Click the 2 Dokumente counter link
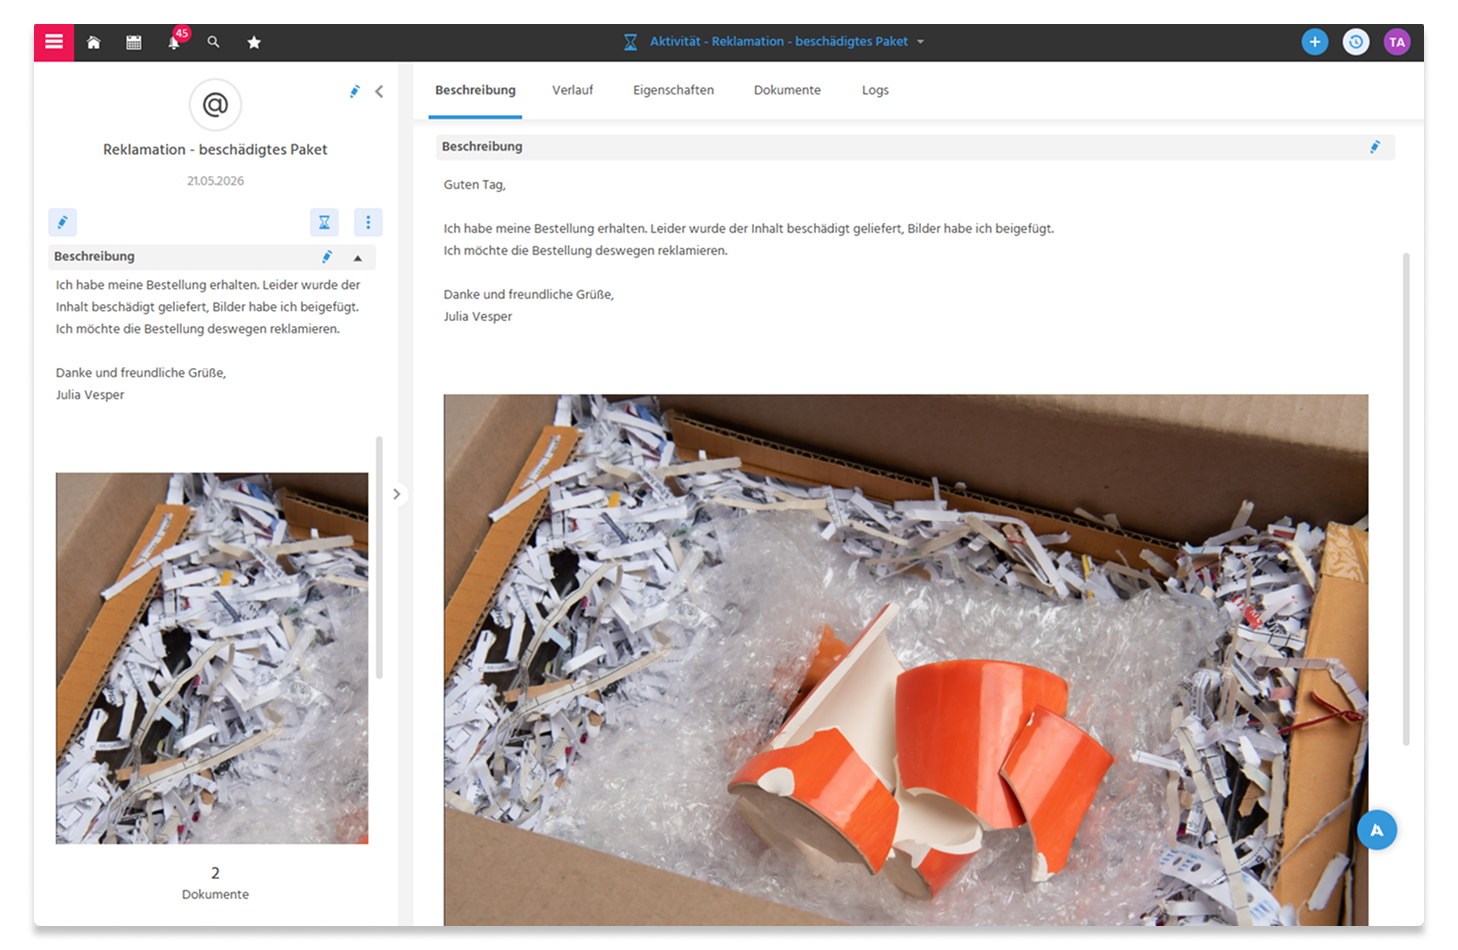The height and width of the screenshot is (950, 1458). click(215, 883)
